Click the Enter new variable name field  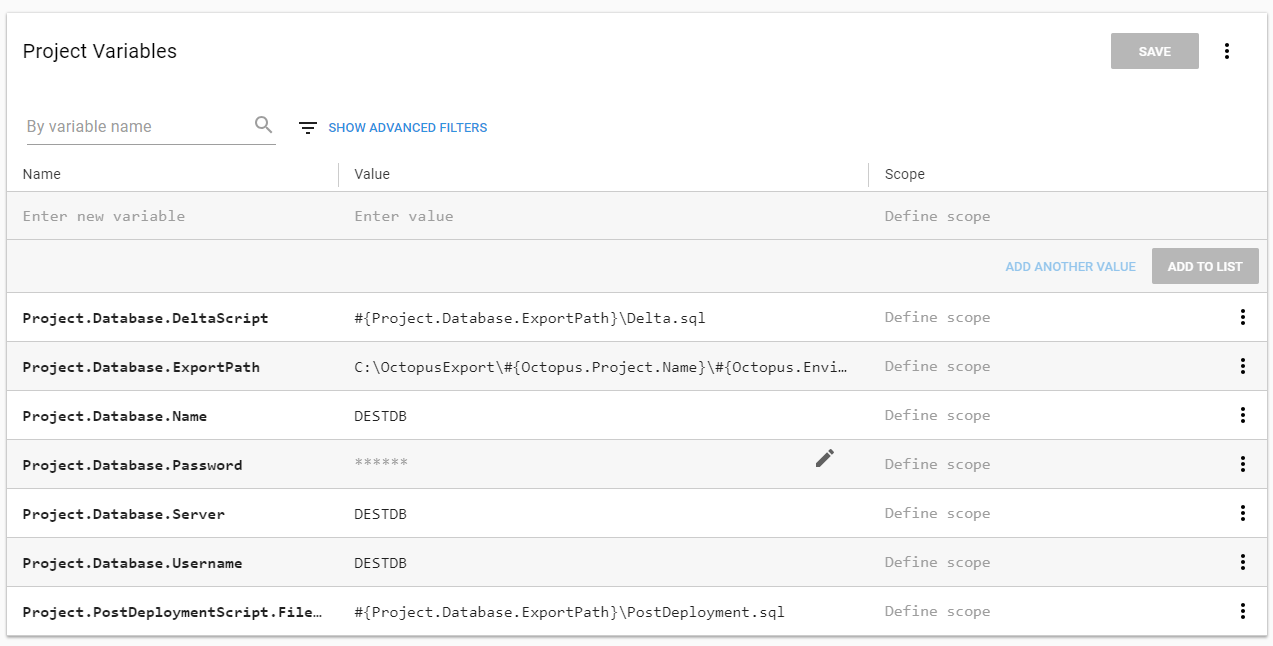point(170,216)
